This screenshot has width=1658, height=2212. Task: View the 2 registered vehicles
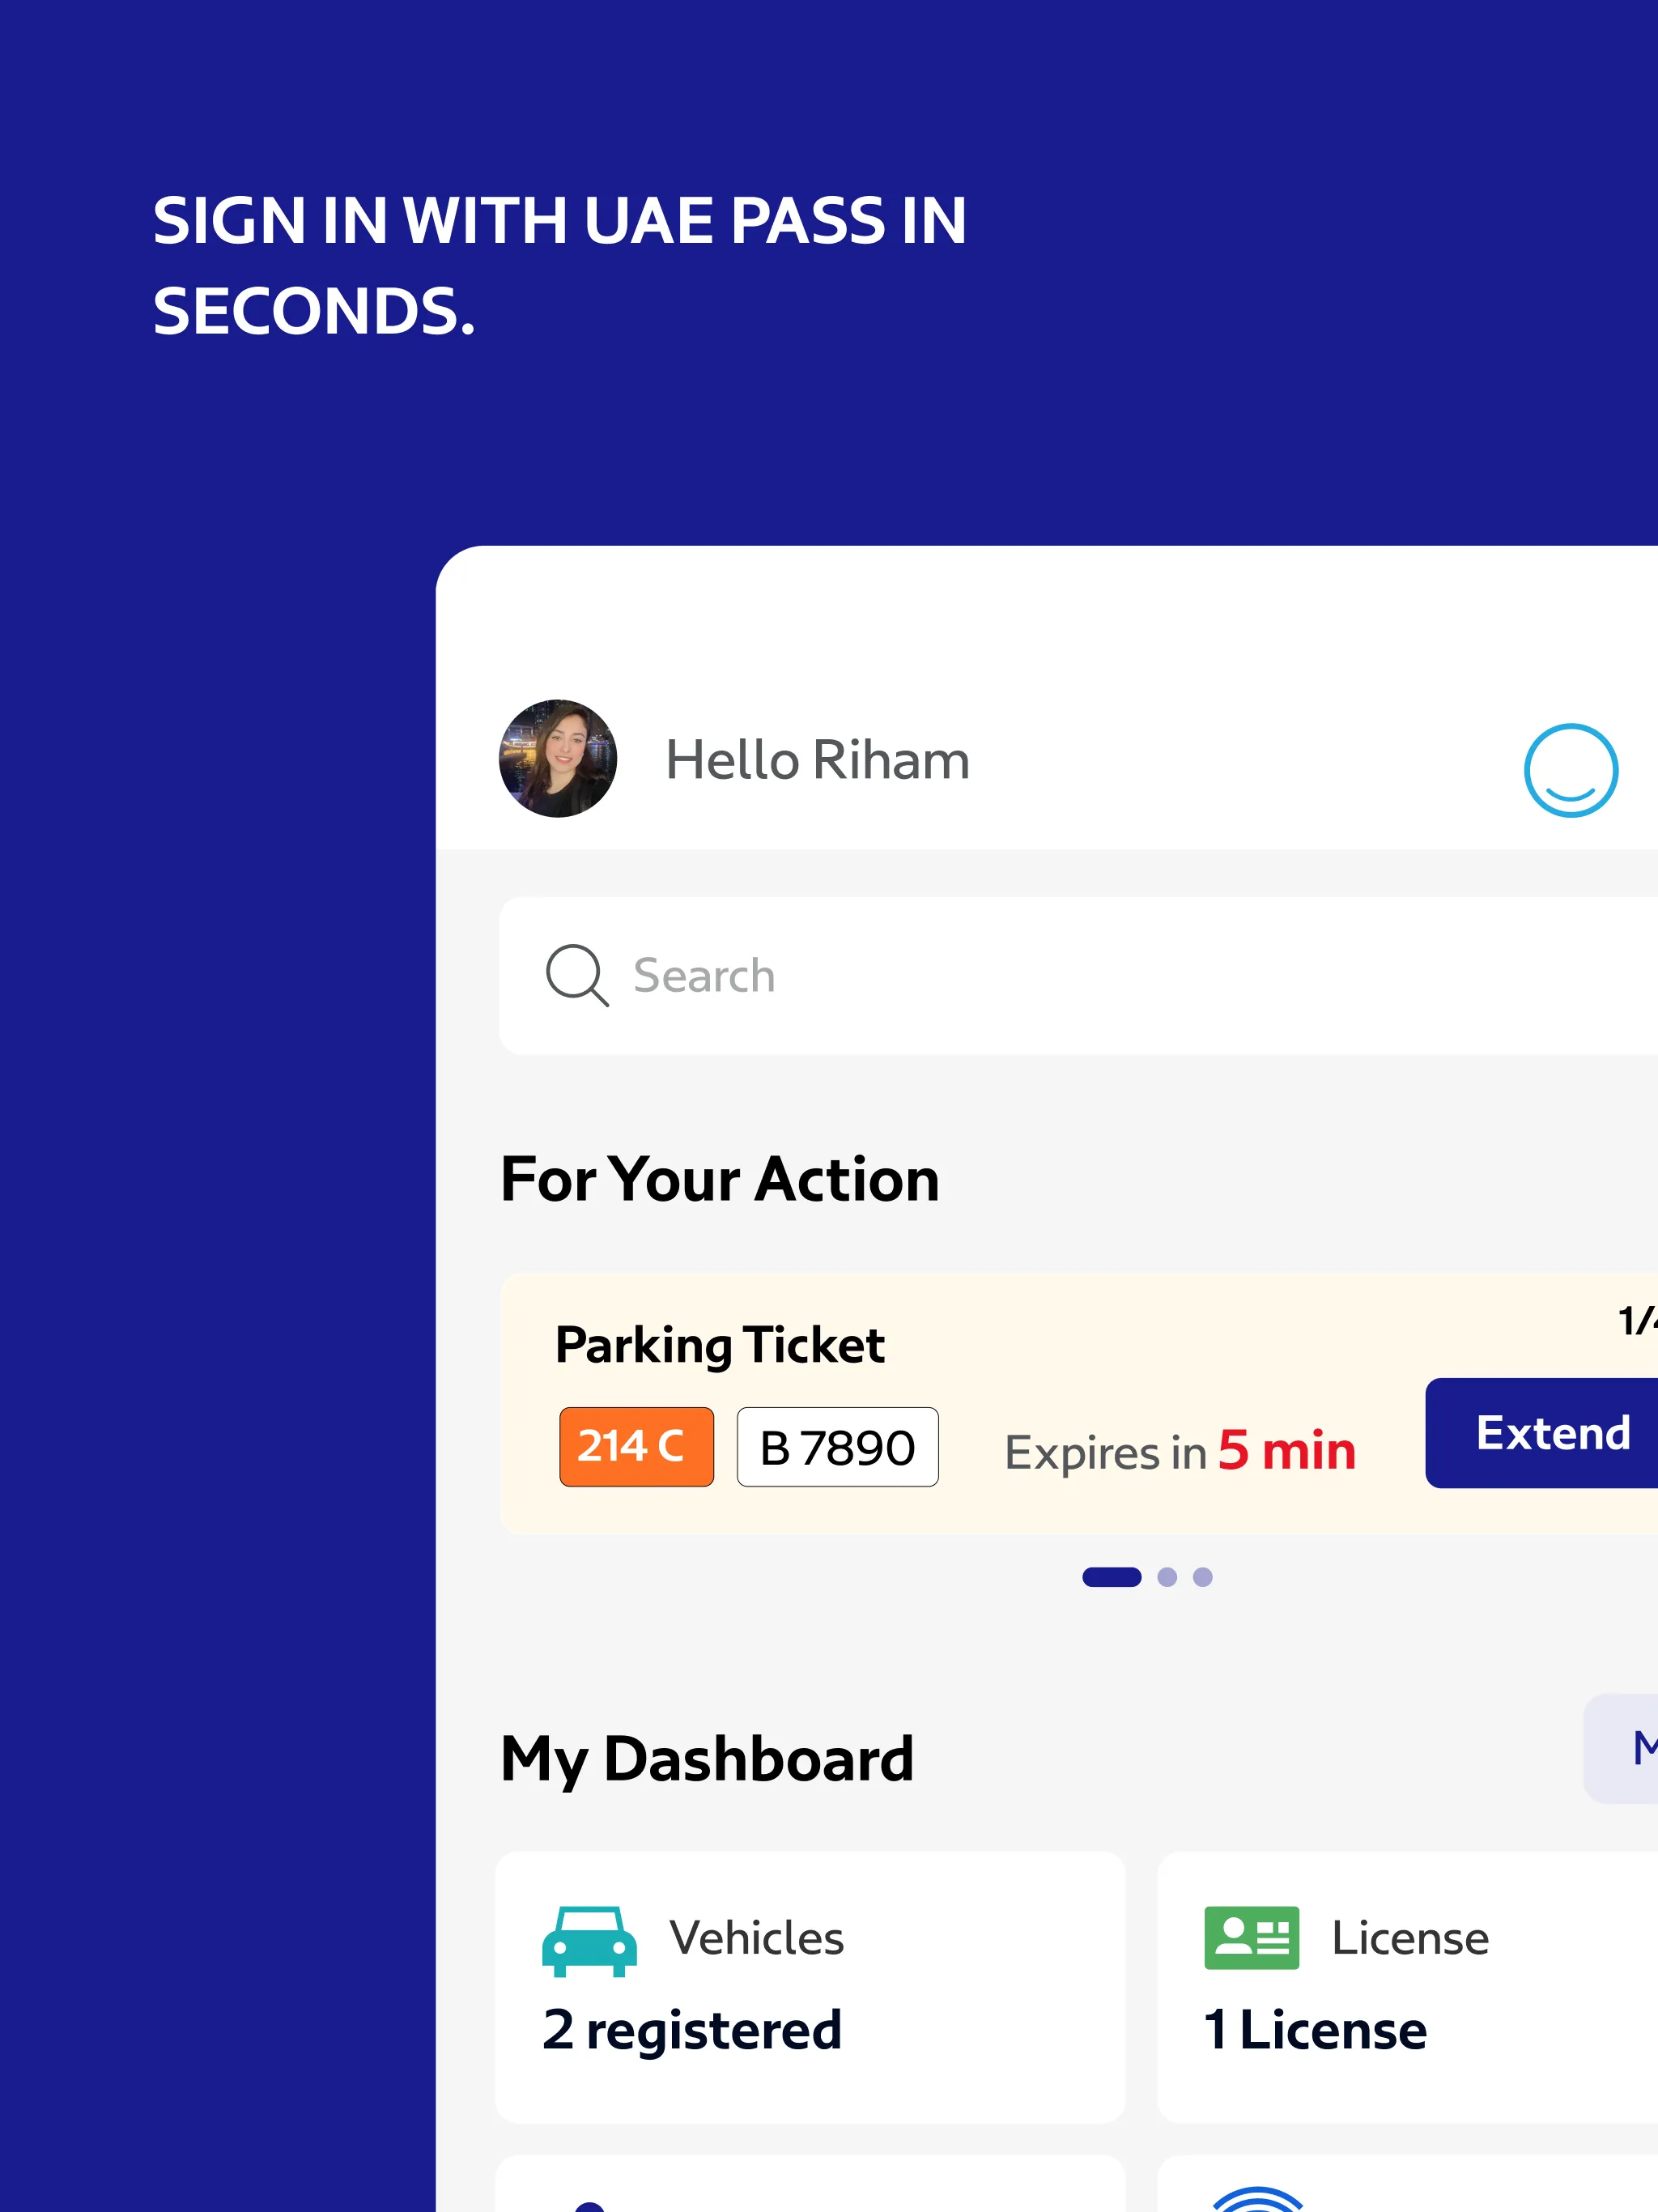(693, 2028)
